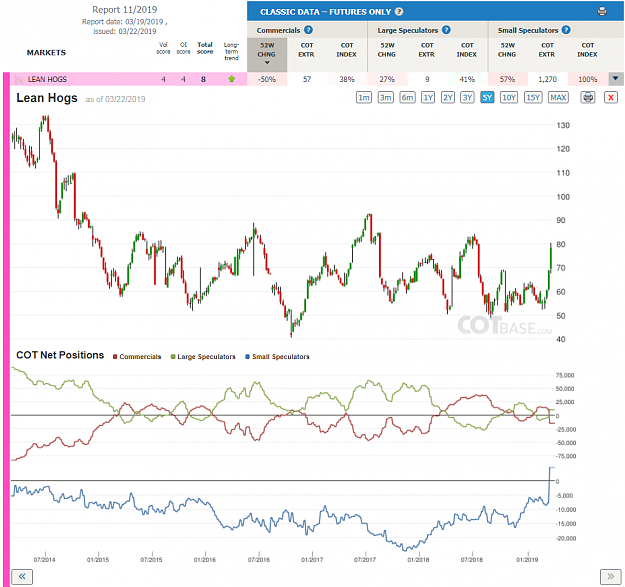
Task: Open help for Classic Data Futures Only
Action: [399, 12]
